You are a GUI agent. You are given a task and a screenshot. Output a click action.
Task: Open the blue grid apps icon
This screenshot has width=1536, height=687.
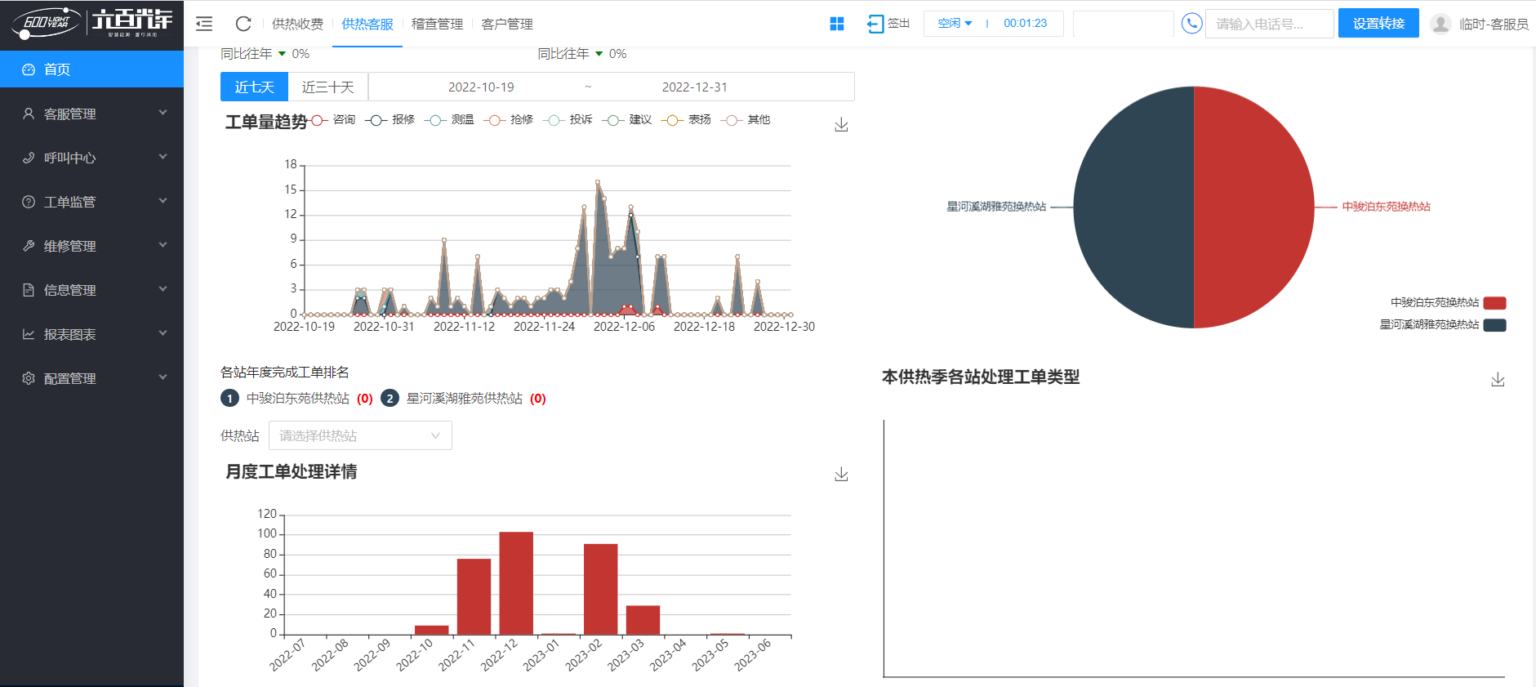837,24
